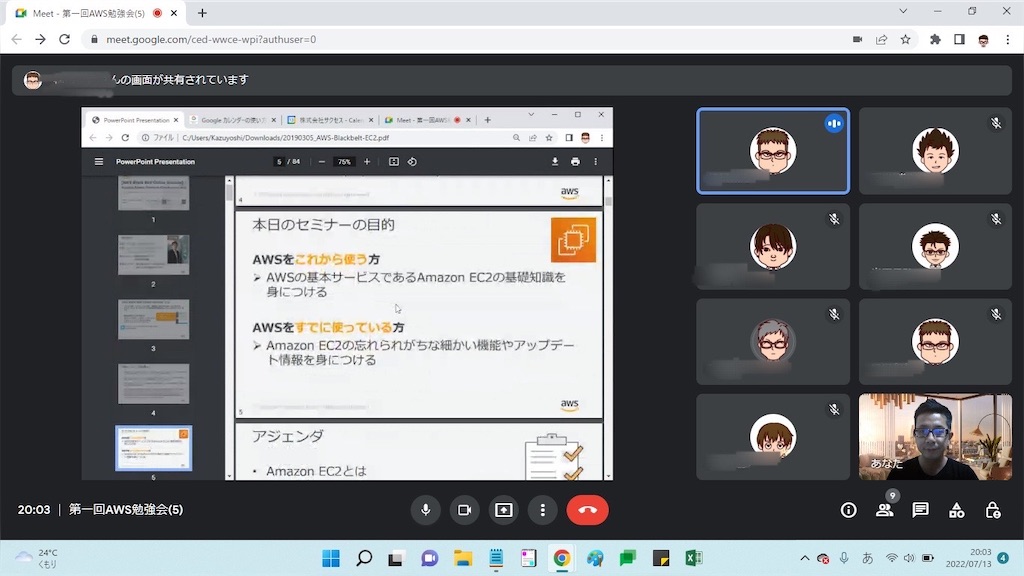Select the actively speaking participant tile
Image resolution: width=1024 pixels, height=576 pixels.
(x=773, y=151)
